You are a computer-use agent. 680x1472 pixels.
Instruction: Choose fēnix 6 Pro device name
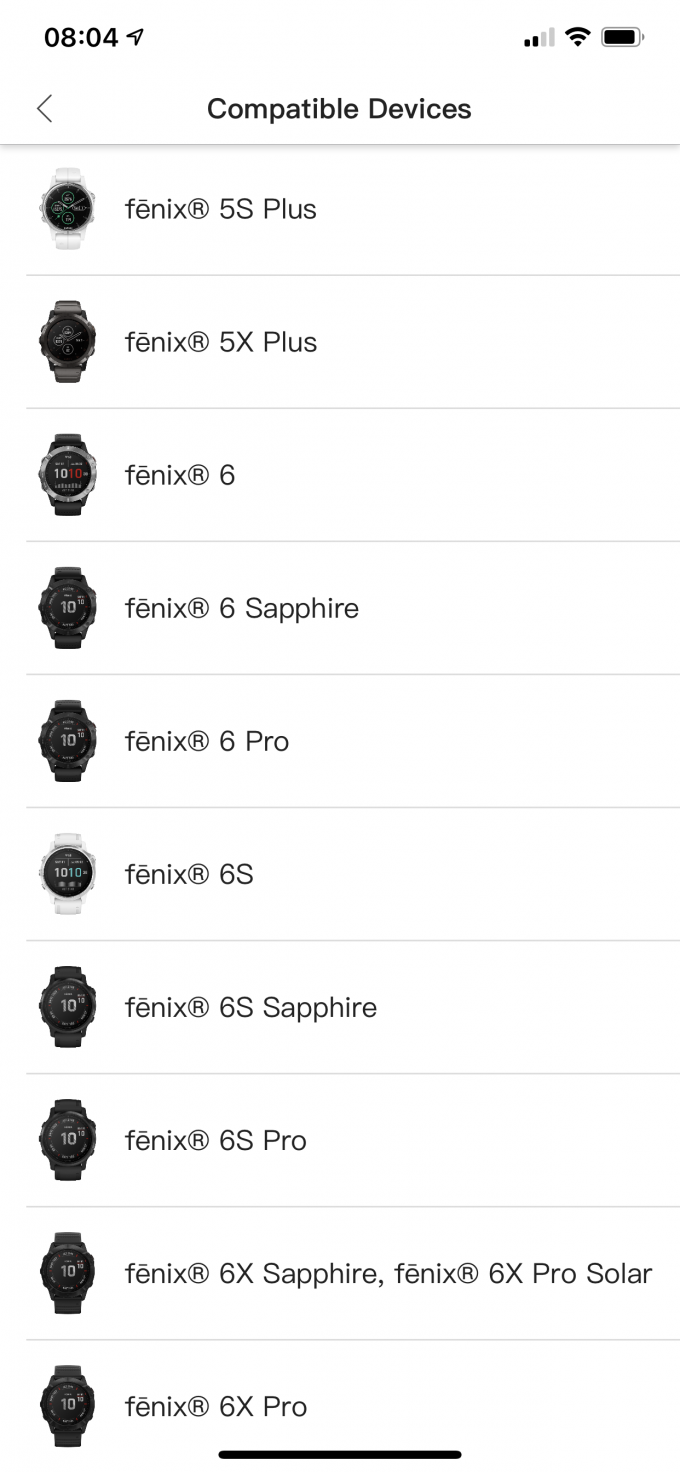point(207,741)
